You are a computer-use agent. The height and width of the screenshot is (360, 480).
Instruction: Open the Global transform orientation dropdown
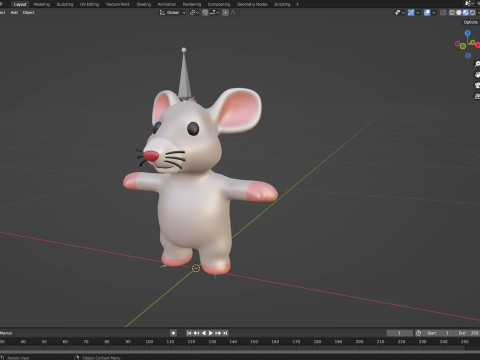(172, 13)
